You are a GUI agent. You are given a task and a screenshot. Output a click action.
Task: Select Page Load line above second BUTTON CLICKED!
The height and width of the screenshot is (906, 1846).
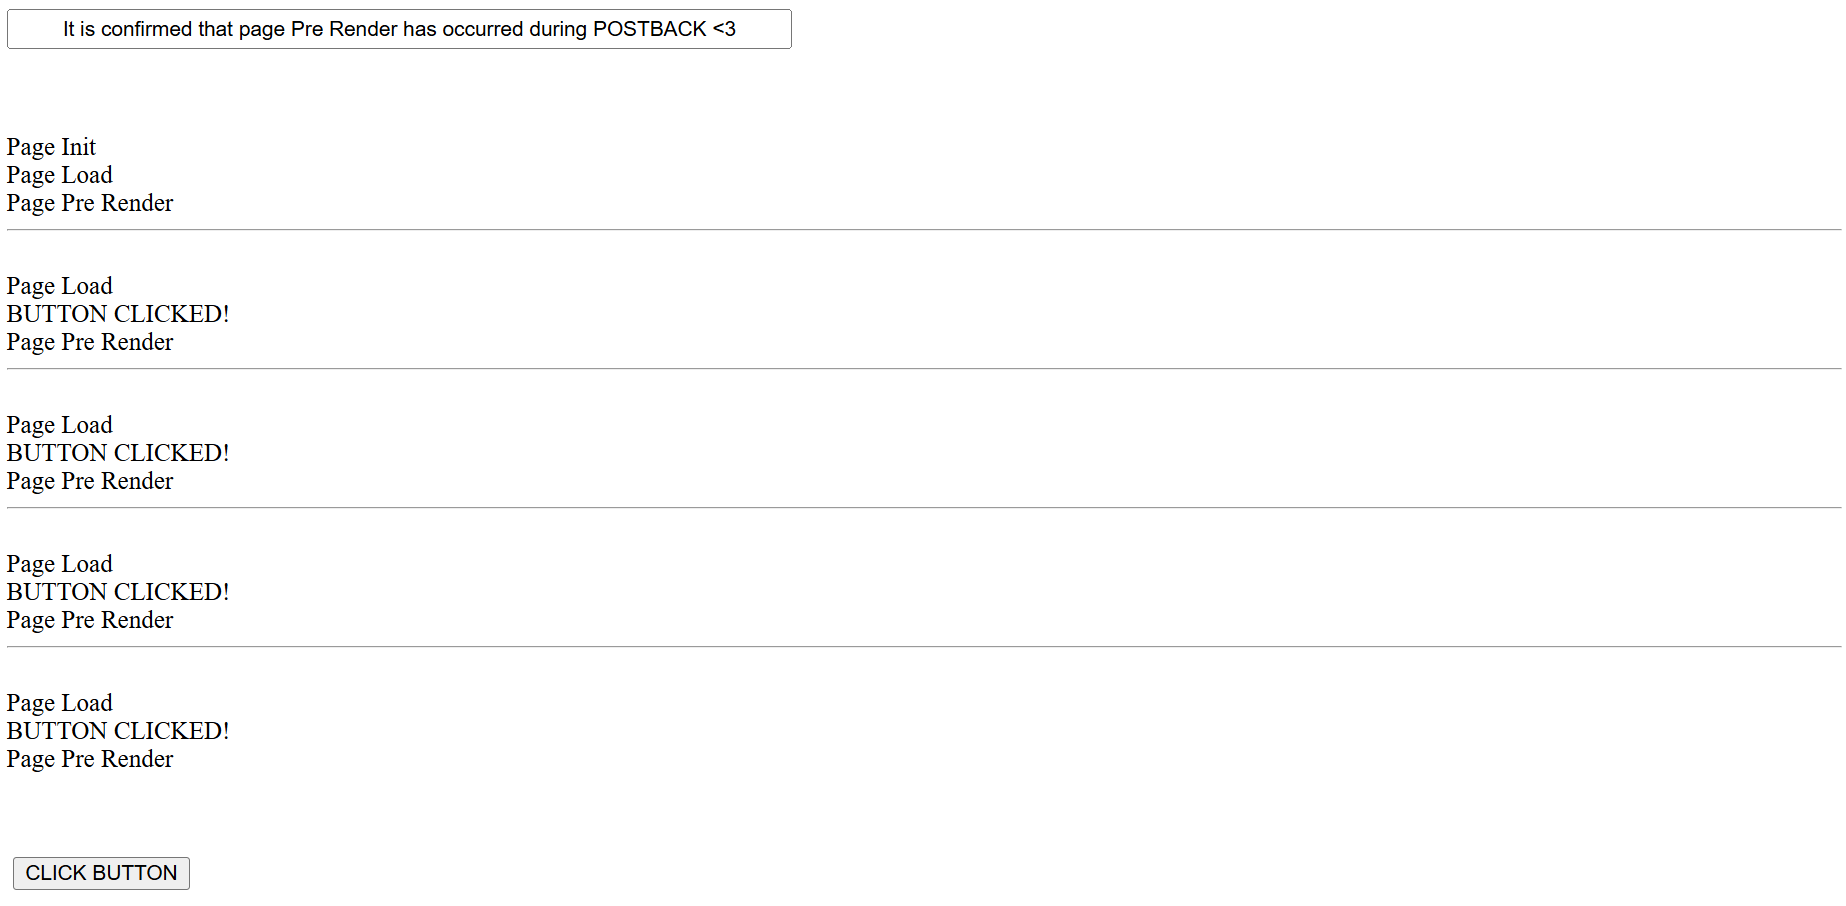click(x=59, y=425)
